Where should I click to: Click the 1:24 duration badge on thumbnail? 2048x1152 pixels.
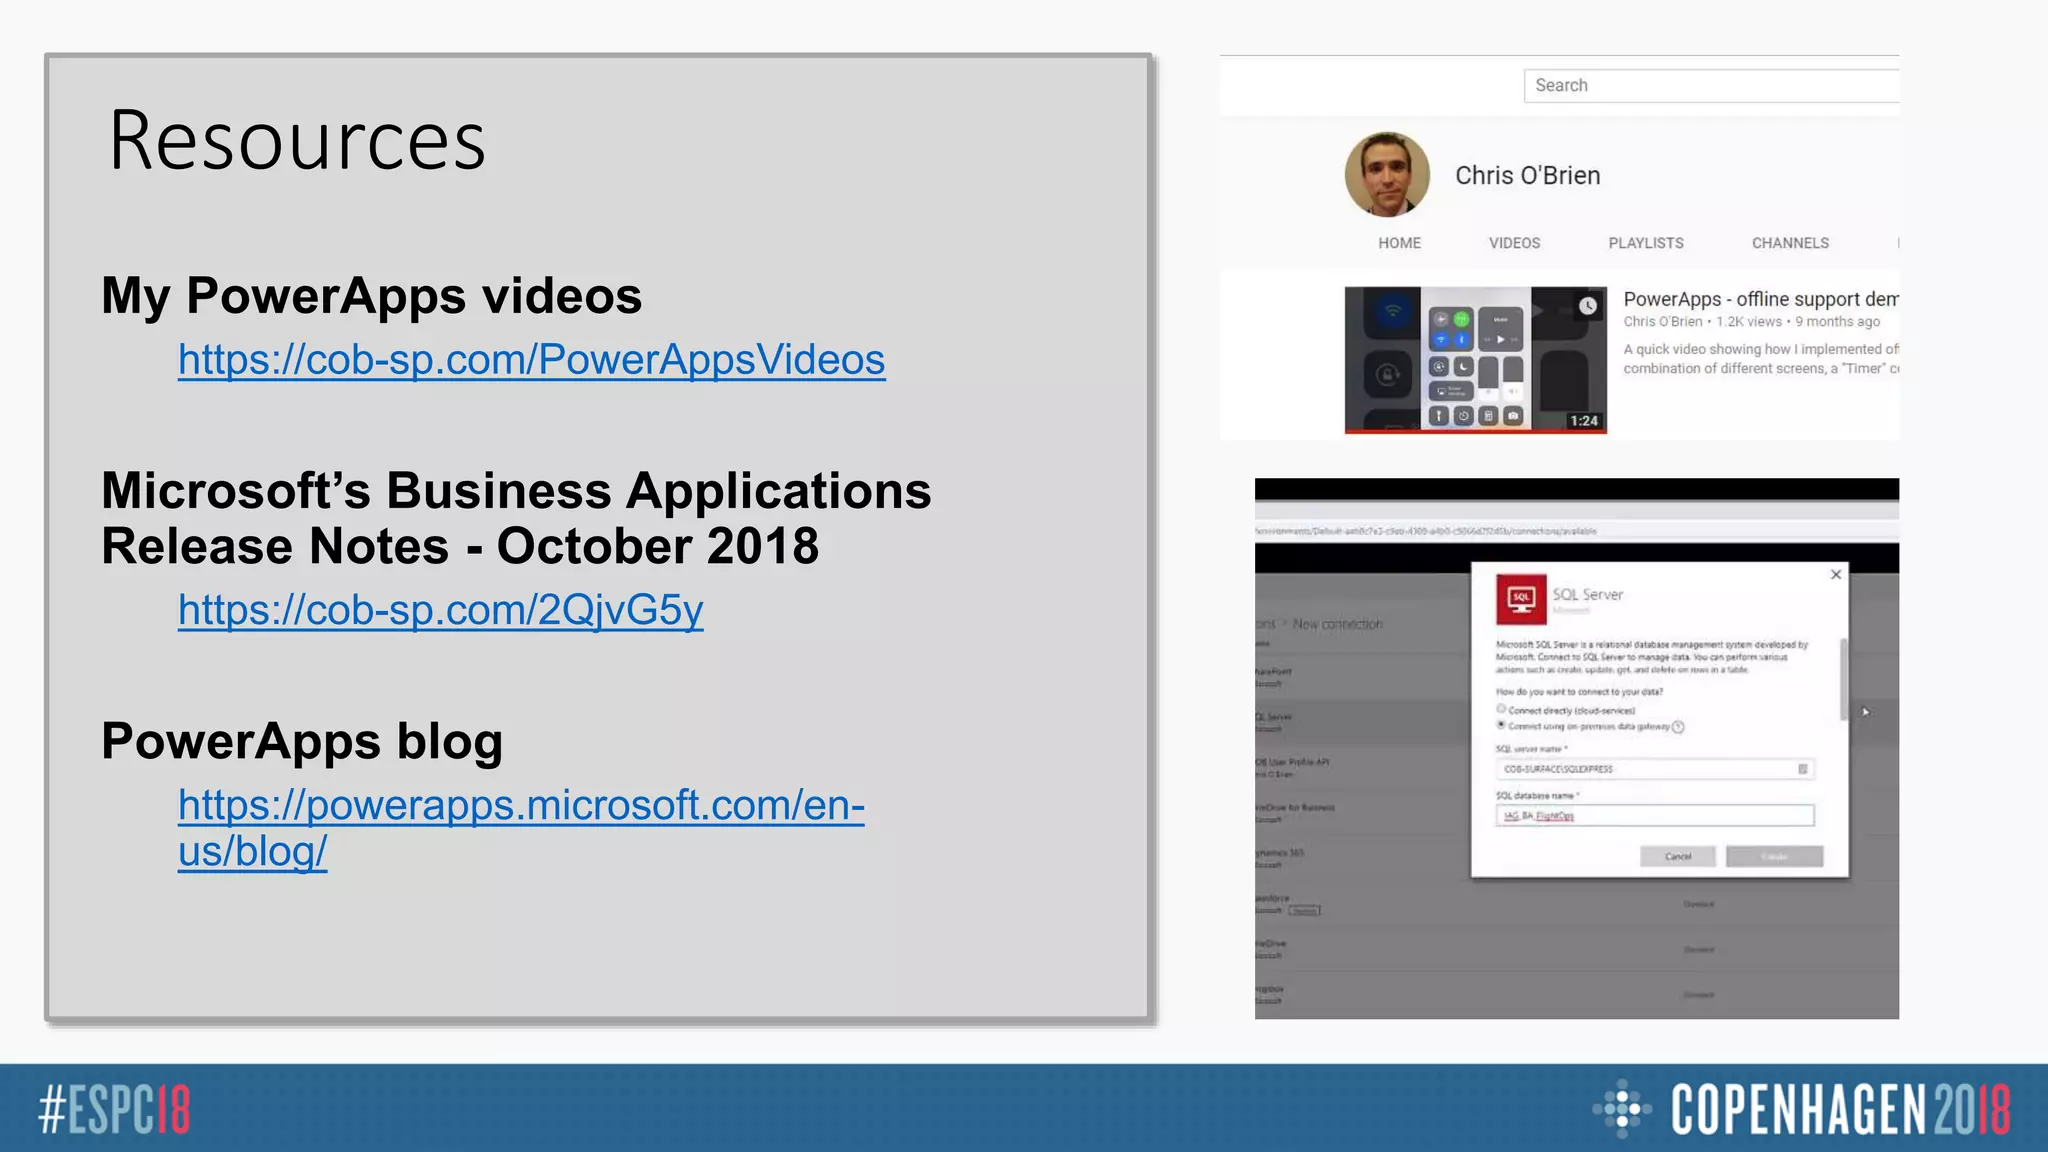[1584, 421]
